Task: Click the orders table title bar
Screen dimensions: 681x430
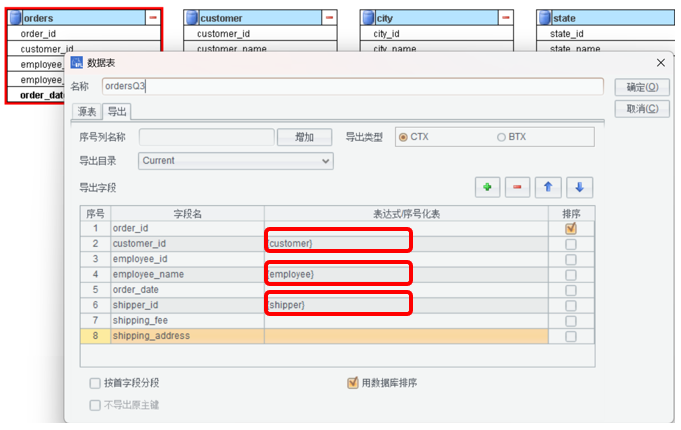Action: (x=83, y=18)
